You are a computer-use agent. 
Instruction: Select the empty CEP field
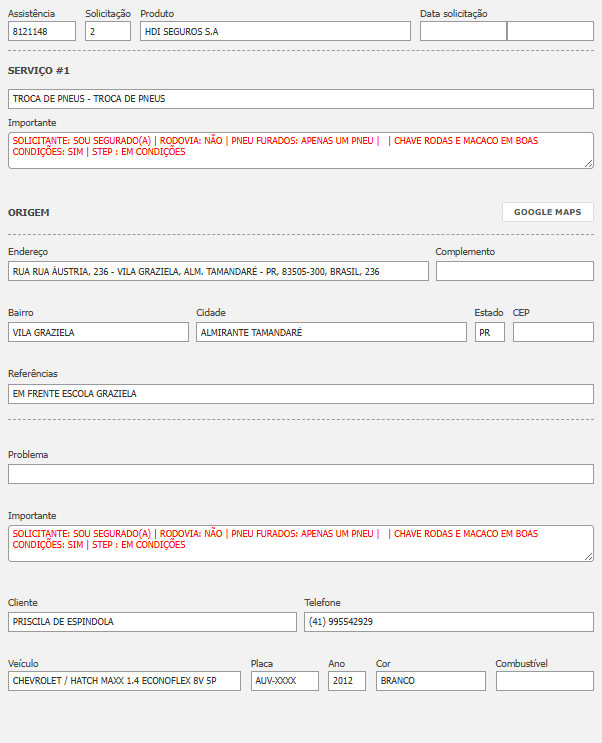pyautogui.click(x=553, y=332)
